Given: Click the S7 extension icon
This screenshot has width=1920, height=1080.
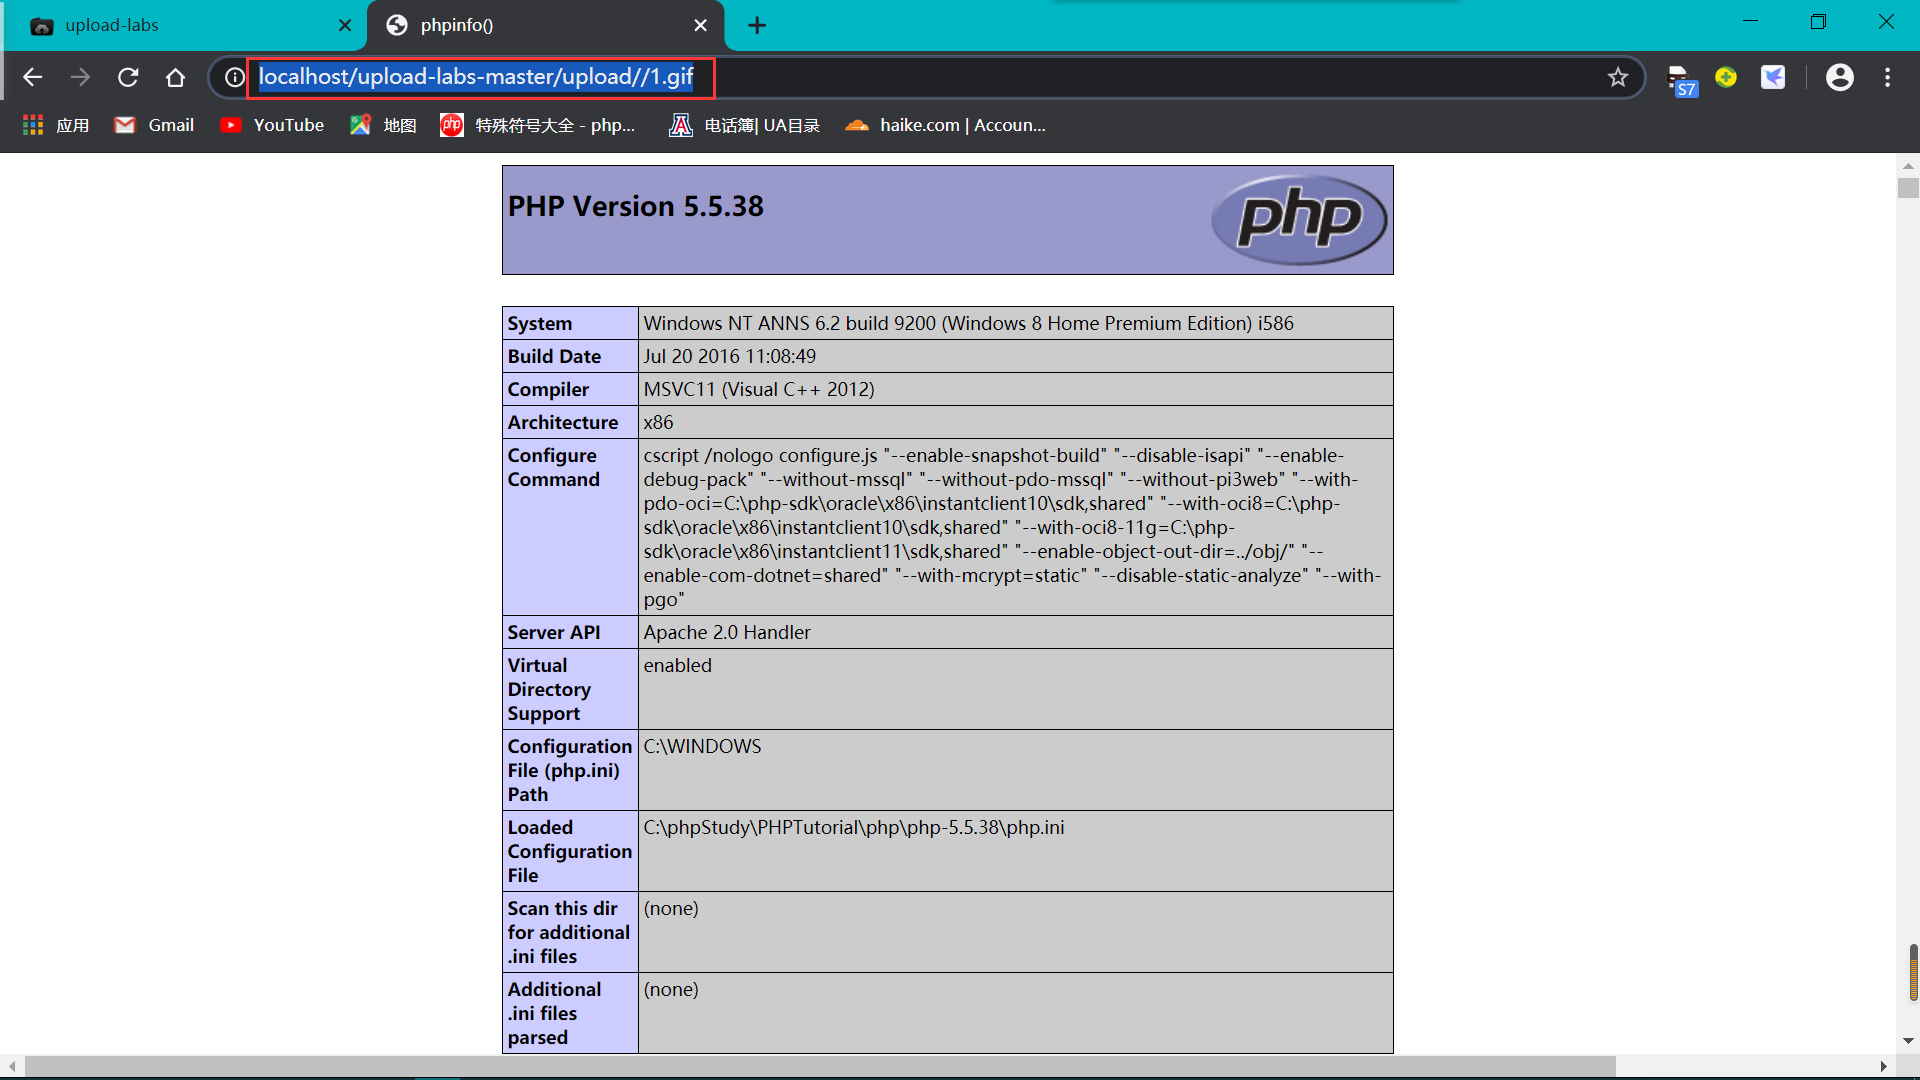Looking at the screenshot, I should 1681,79.
